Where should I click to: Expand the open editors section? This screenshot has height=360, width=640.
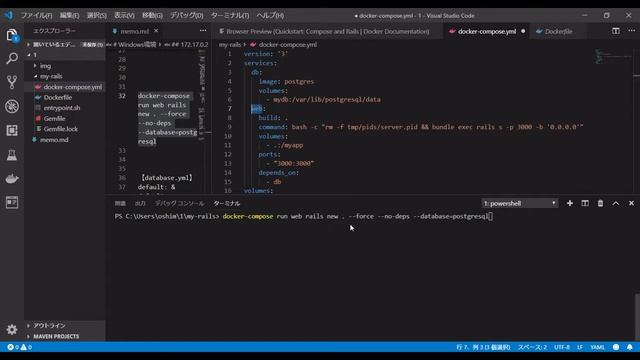click(64, 44)
